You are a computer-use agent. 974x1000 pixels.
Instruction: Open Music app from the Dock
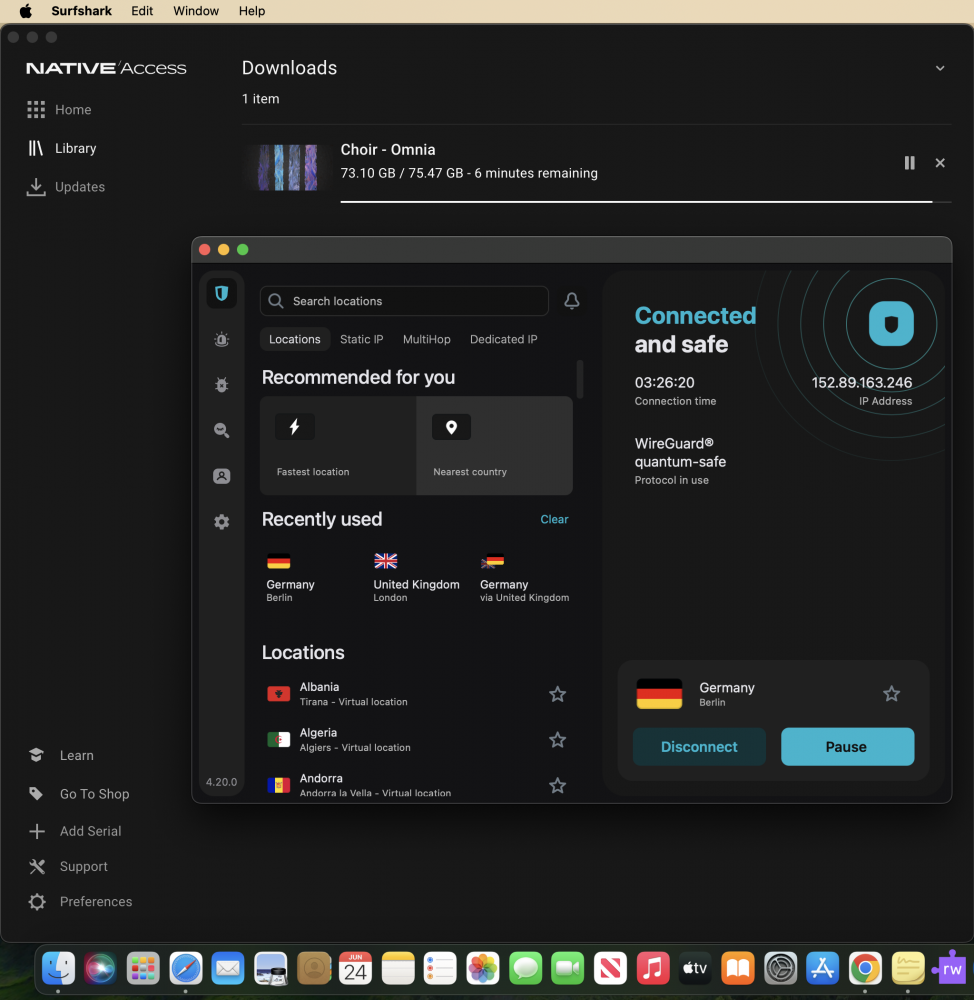click(653, 968)
